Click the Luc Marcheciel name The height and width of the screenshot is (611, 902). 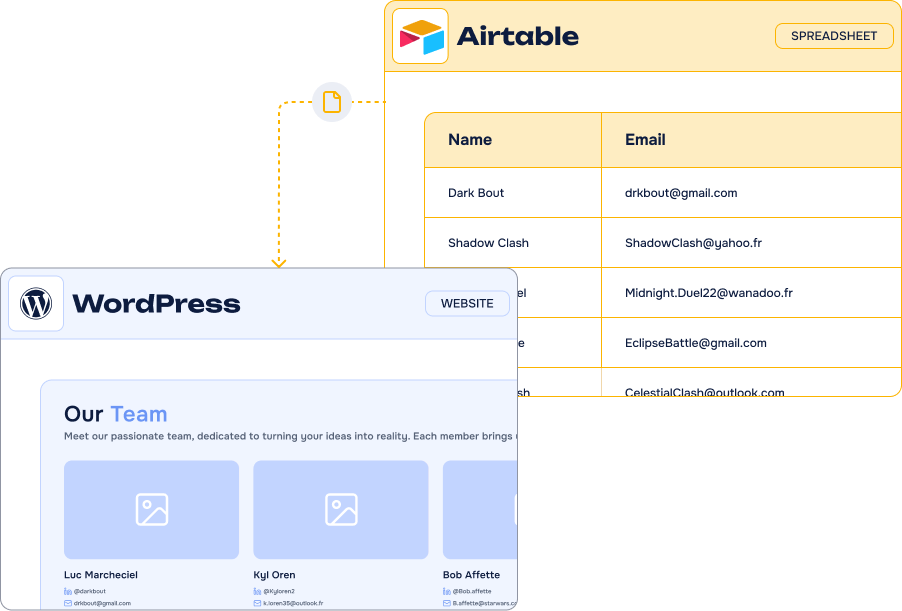tap(101, 575)
